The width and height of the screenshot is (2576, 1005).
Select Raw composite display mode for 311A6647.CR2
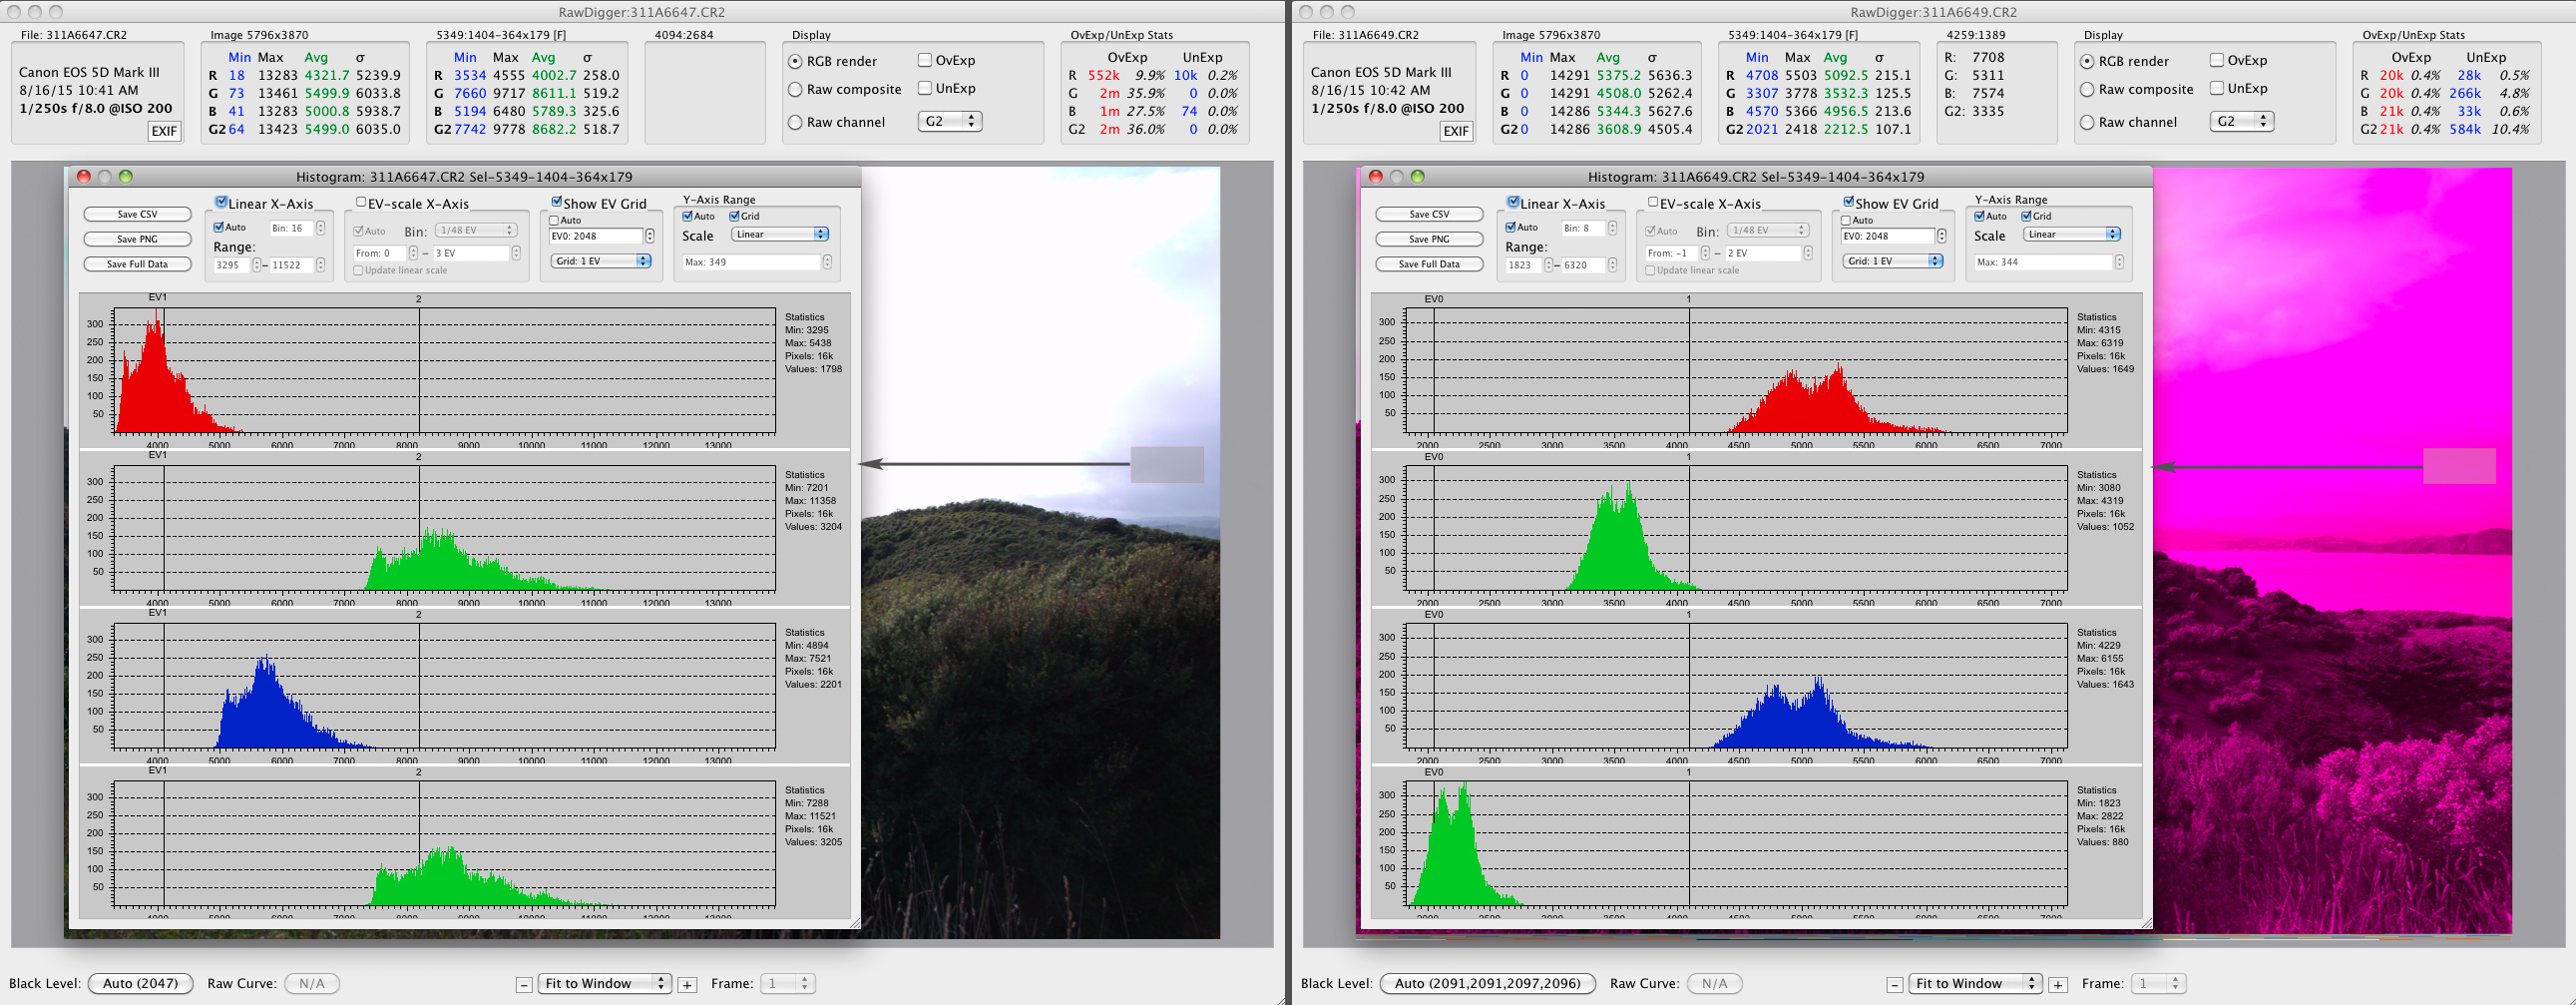click(796, 90)
